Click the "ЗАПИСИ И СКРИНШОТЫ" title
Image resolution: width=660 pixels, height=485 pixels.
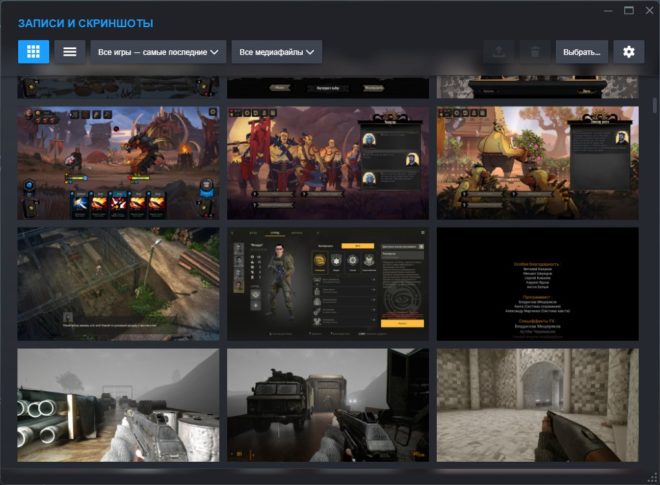(85, 23)
